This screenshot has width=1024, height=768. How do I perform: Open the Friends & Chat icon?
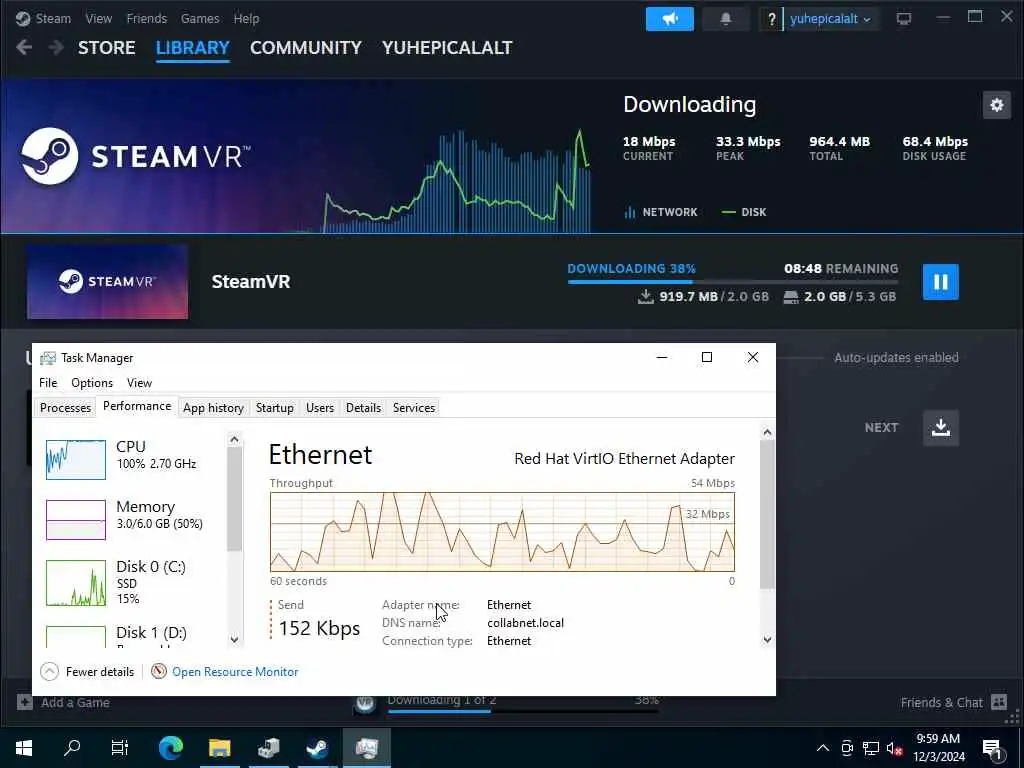pyautogui.click(x=999, y=702)
